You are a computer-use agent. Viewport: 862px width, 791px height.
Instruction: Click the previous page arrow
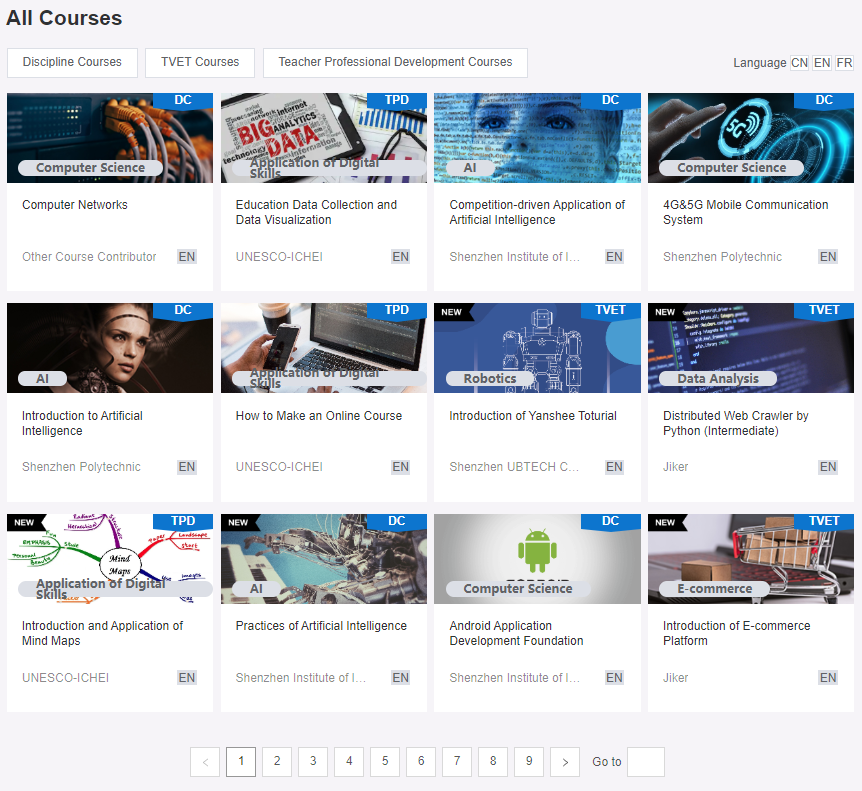[x=205, y=762]
